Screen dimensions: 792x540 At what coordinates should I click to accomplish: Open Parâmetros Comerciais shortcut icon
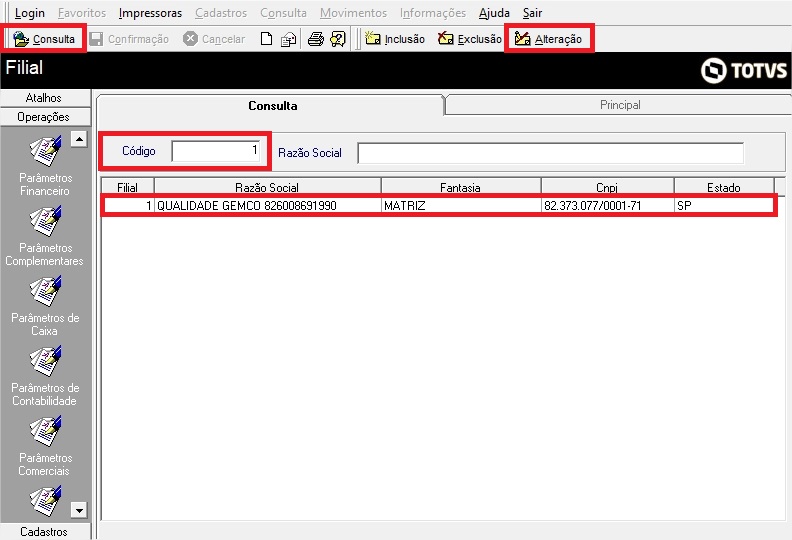(x=45, y=431)
